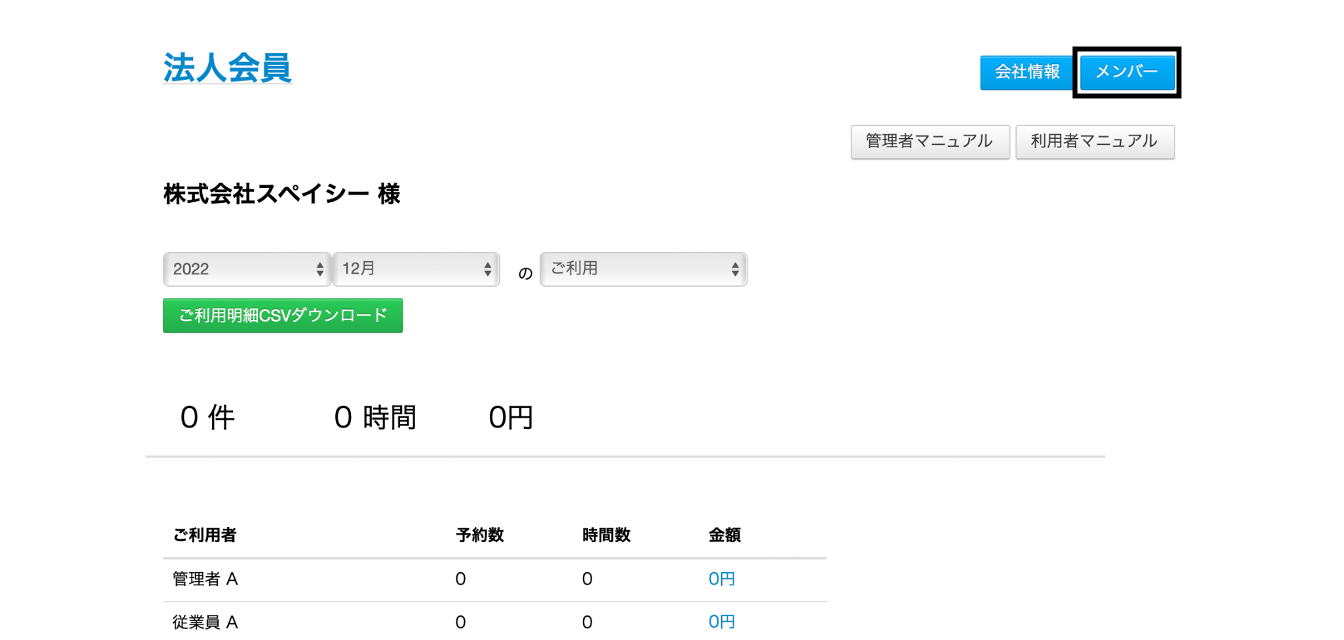Click the 0 時間 summary total
Screen dimensions: 1344x640
(x=375, y=418)
